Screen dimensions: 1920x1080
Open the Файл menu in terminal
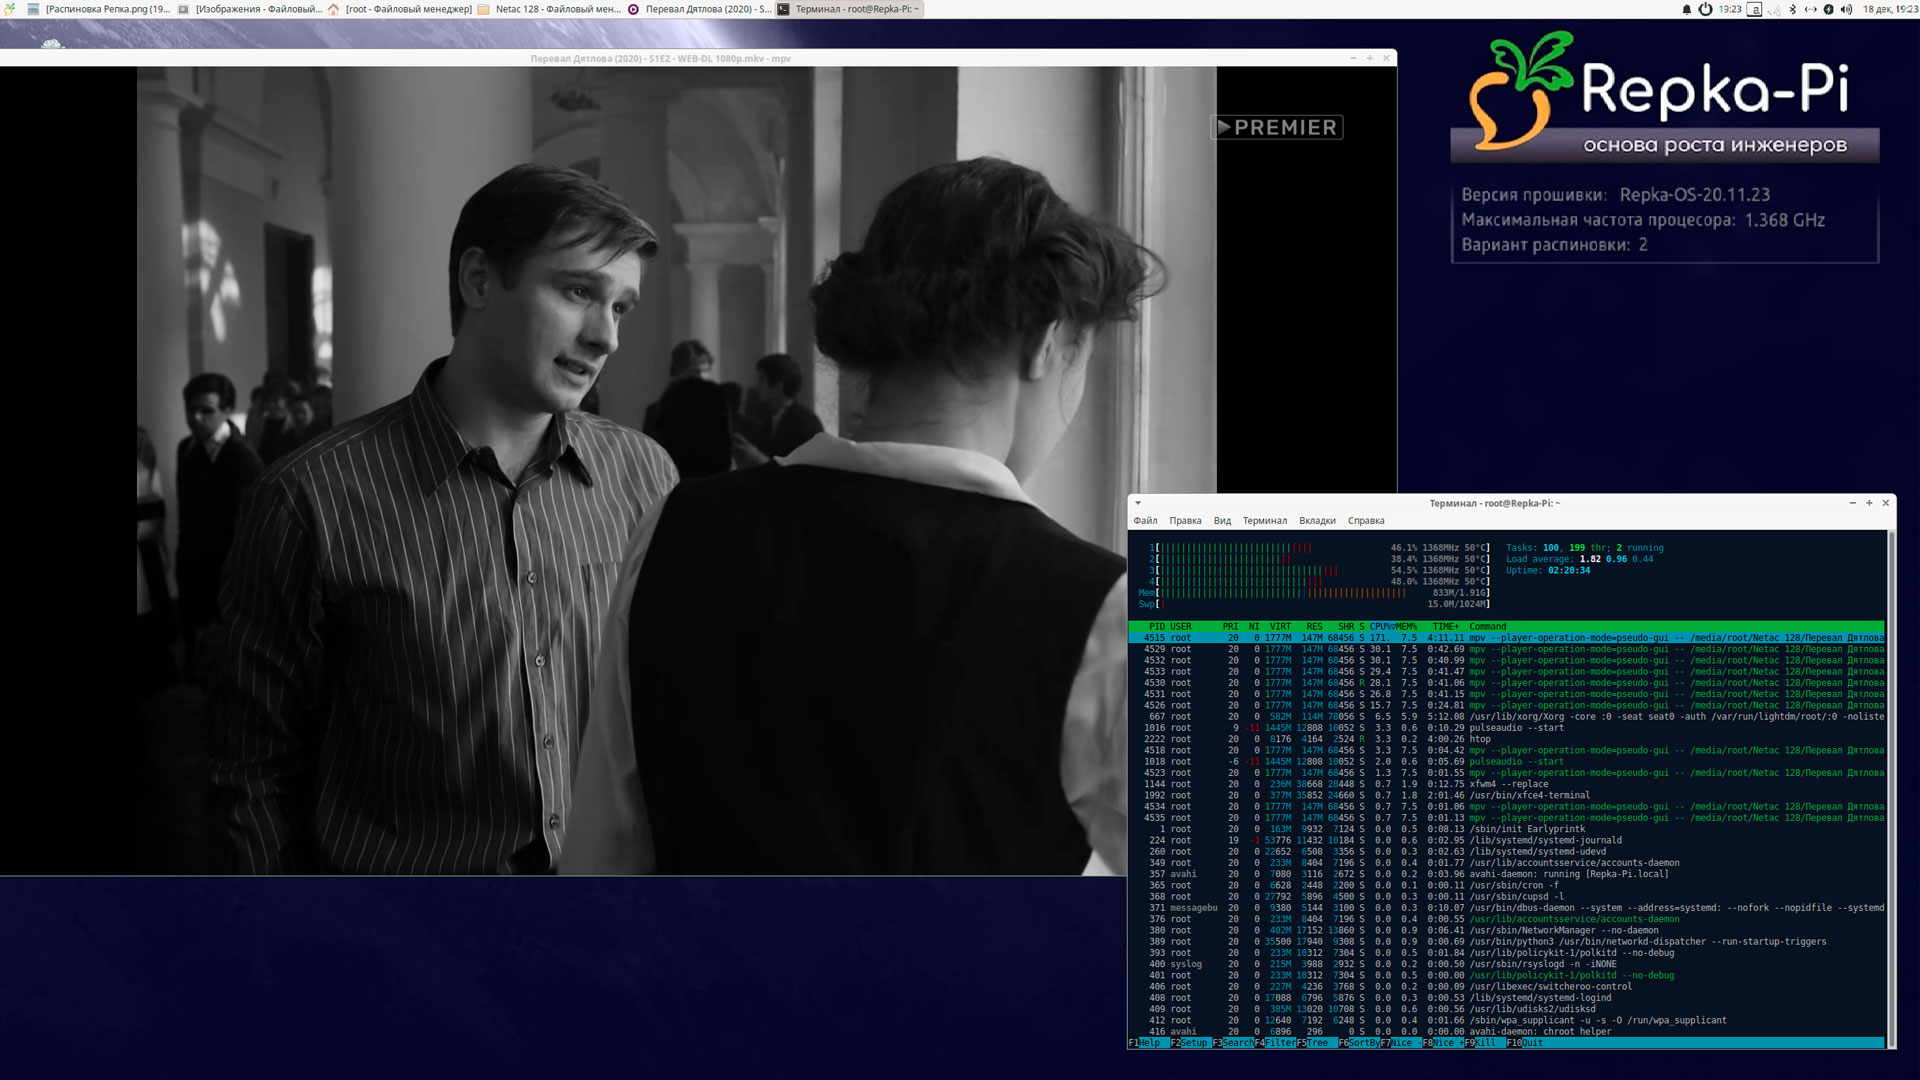pos(1145,521)
